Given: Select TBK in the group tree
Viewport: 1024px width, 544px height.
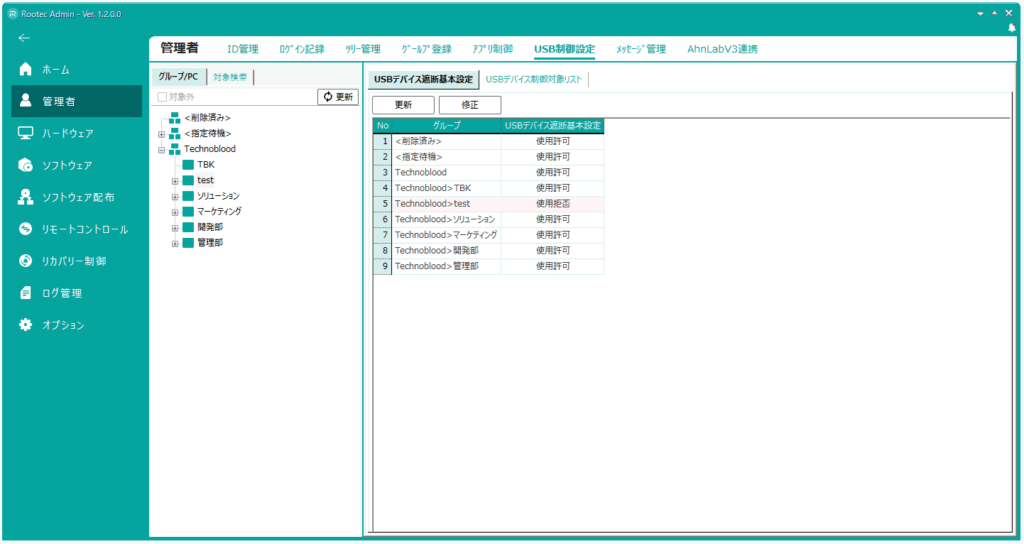Looking at the screenshot, I should tap(205, 165).
